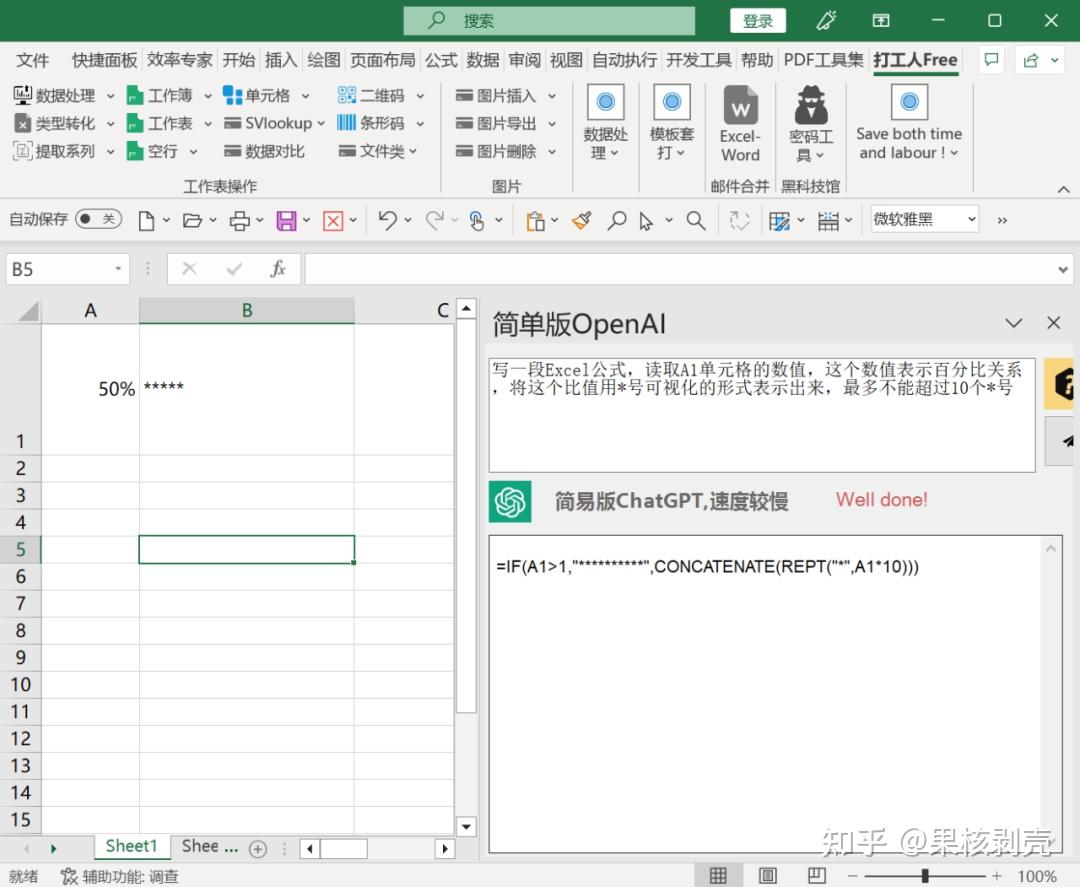Open the SVlookup tool
This screenshot has height=887, width=1080.
(274, 123)
